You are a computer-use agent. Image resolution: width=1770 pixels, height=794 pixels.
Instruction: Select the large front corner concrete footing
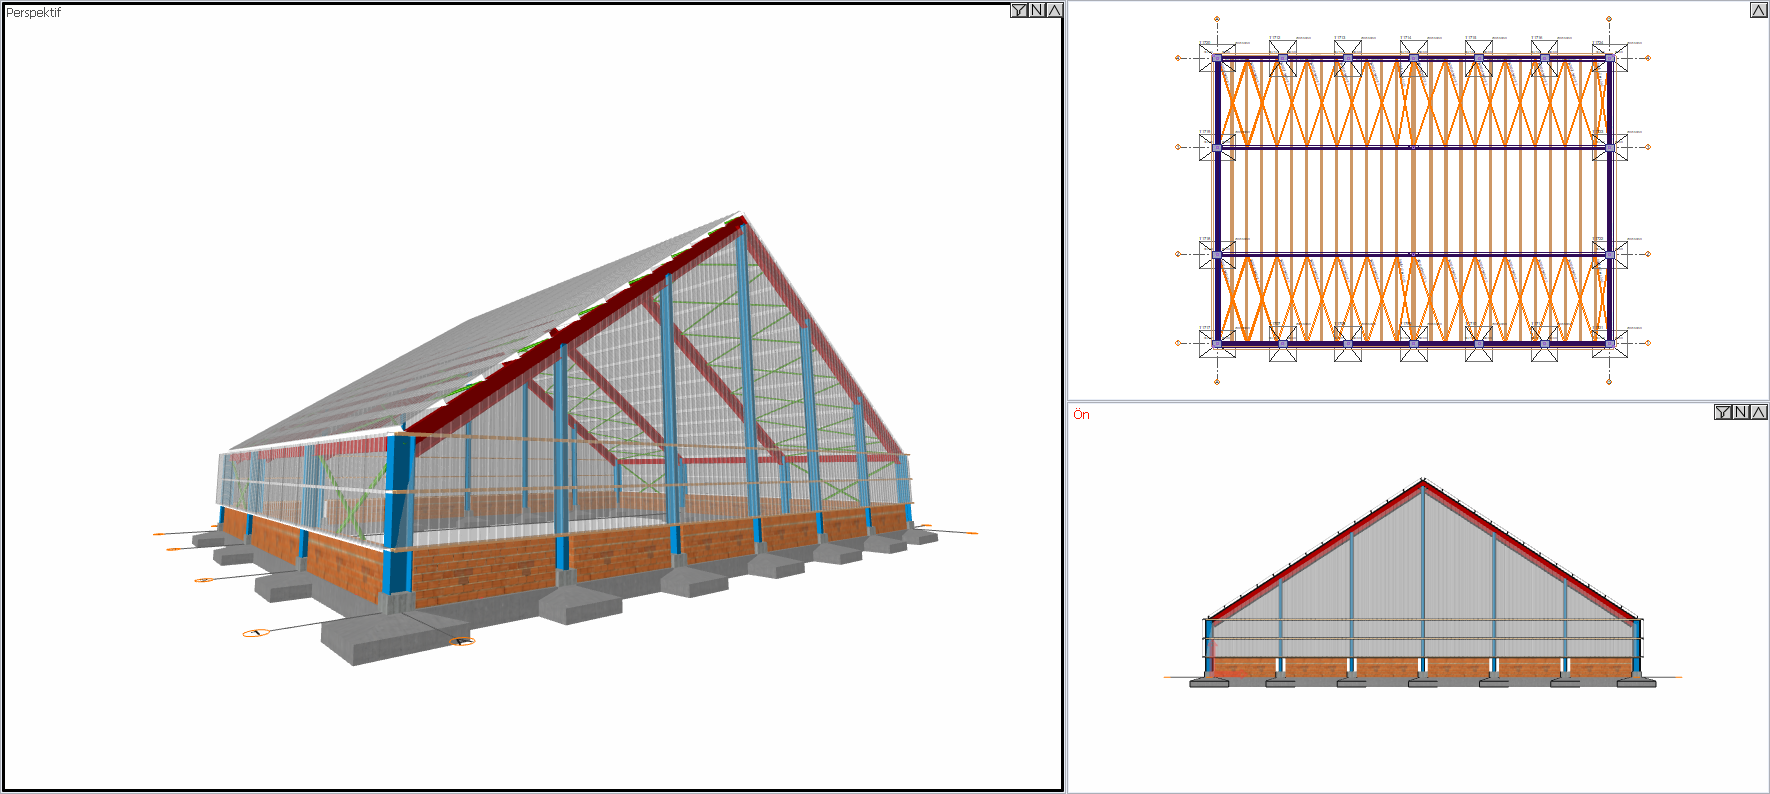point(395,635)
